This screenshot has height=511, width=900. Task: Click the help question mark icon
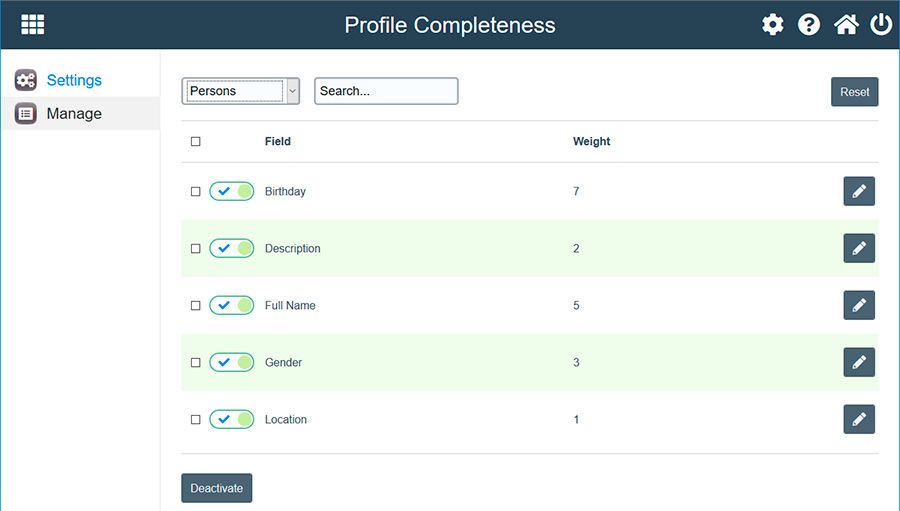[x=809, y=25]
